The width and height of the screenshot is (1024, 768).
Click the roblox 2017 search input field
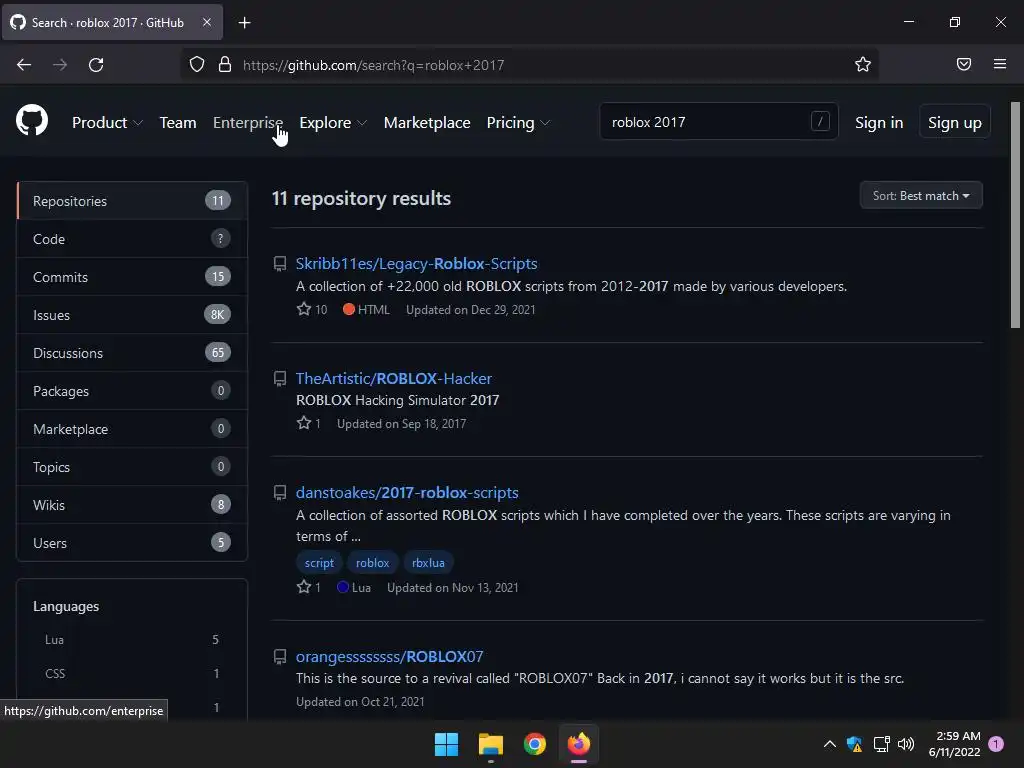(718, 121)
